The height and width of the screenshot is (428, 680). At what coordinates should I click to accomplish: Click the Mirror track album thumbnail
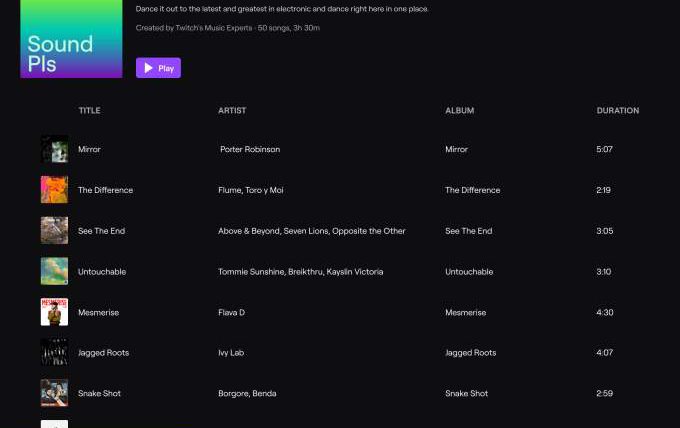coord(54,149)
